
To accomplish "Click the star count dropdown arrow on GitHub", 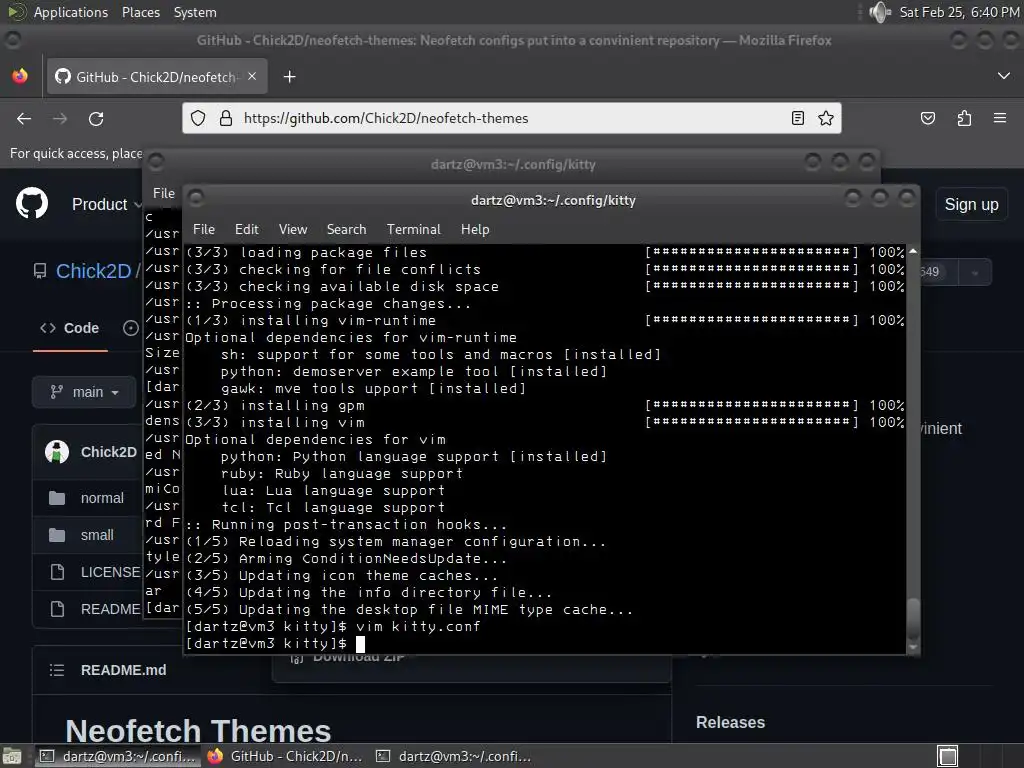I will point(975,272).
